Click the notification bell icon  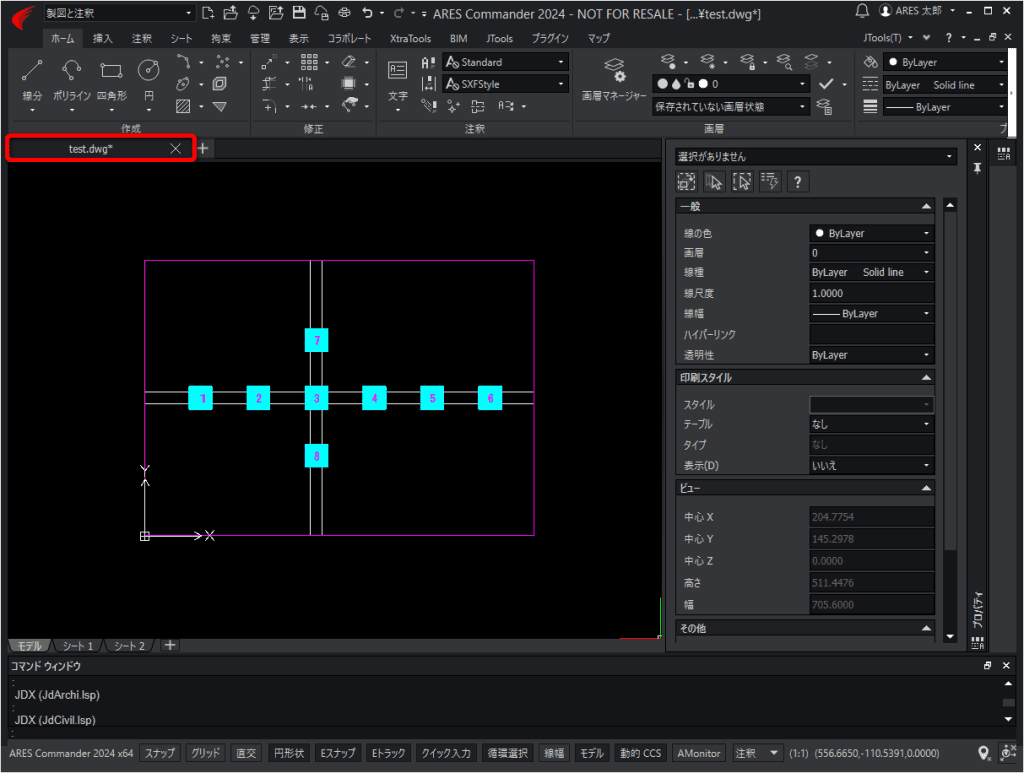862,10
